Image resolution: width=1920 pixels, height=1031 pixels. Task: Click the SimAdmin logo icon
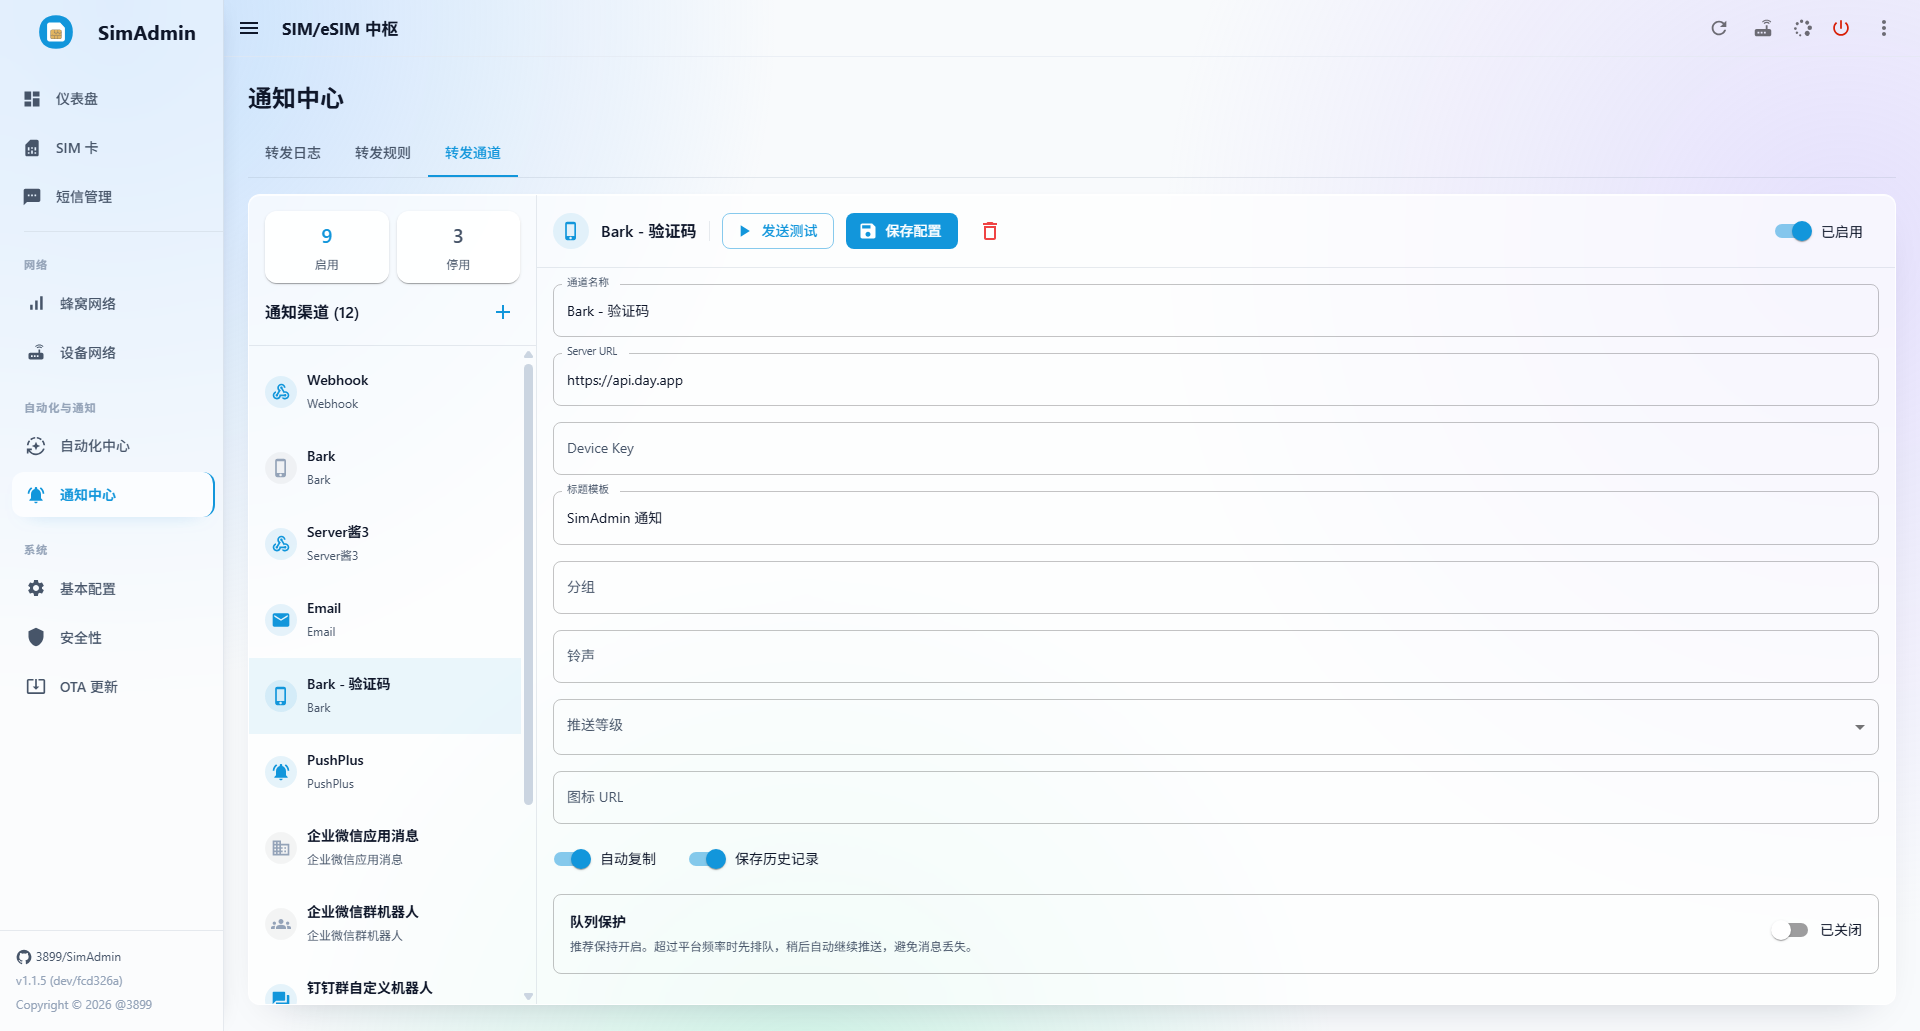(56, 32)
